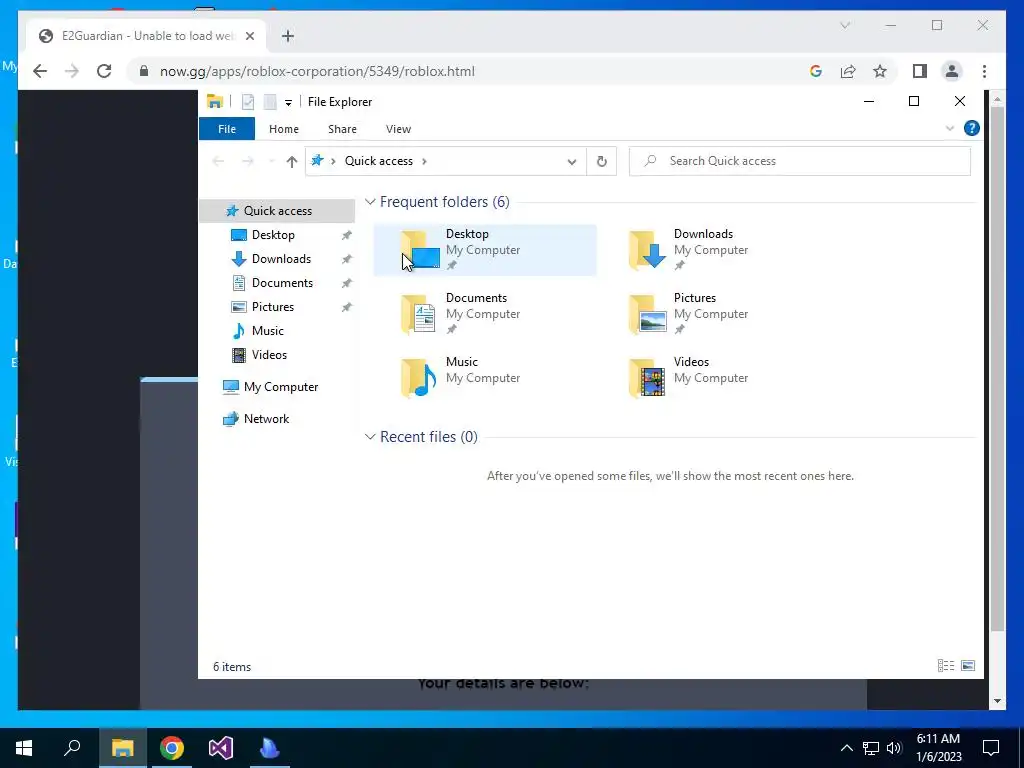Open the View ribbon tab
This screenshot has width=1024, height=768.
tap(398, 129)
